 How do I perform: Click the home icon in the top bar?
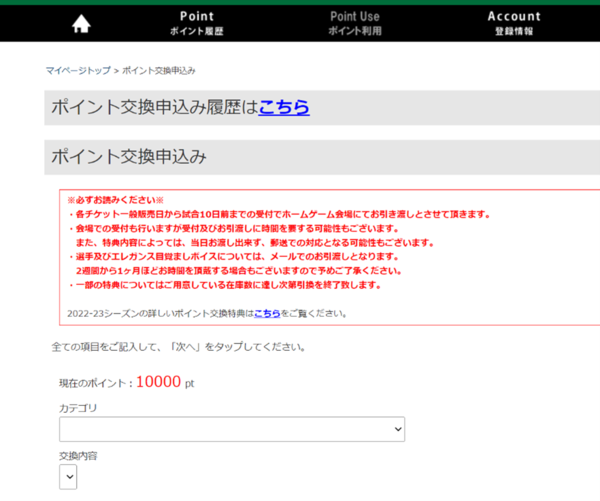[81, 24]
